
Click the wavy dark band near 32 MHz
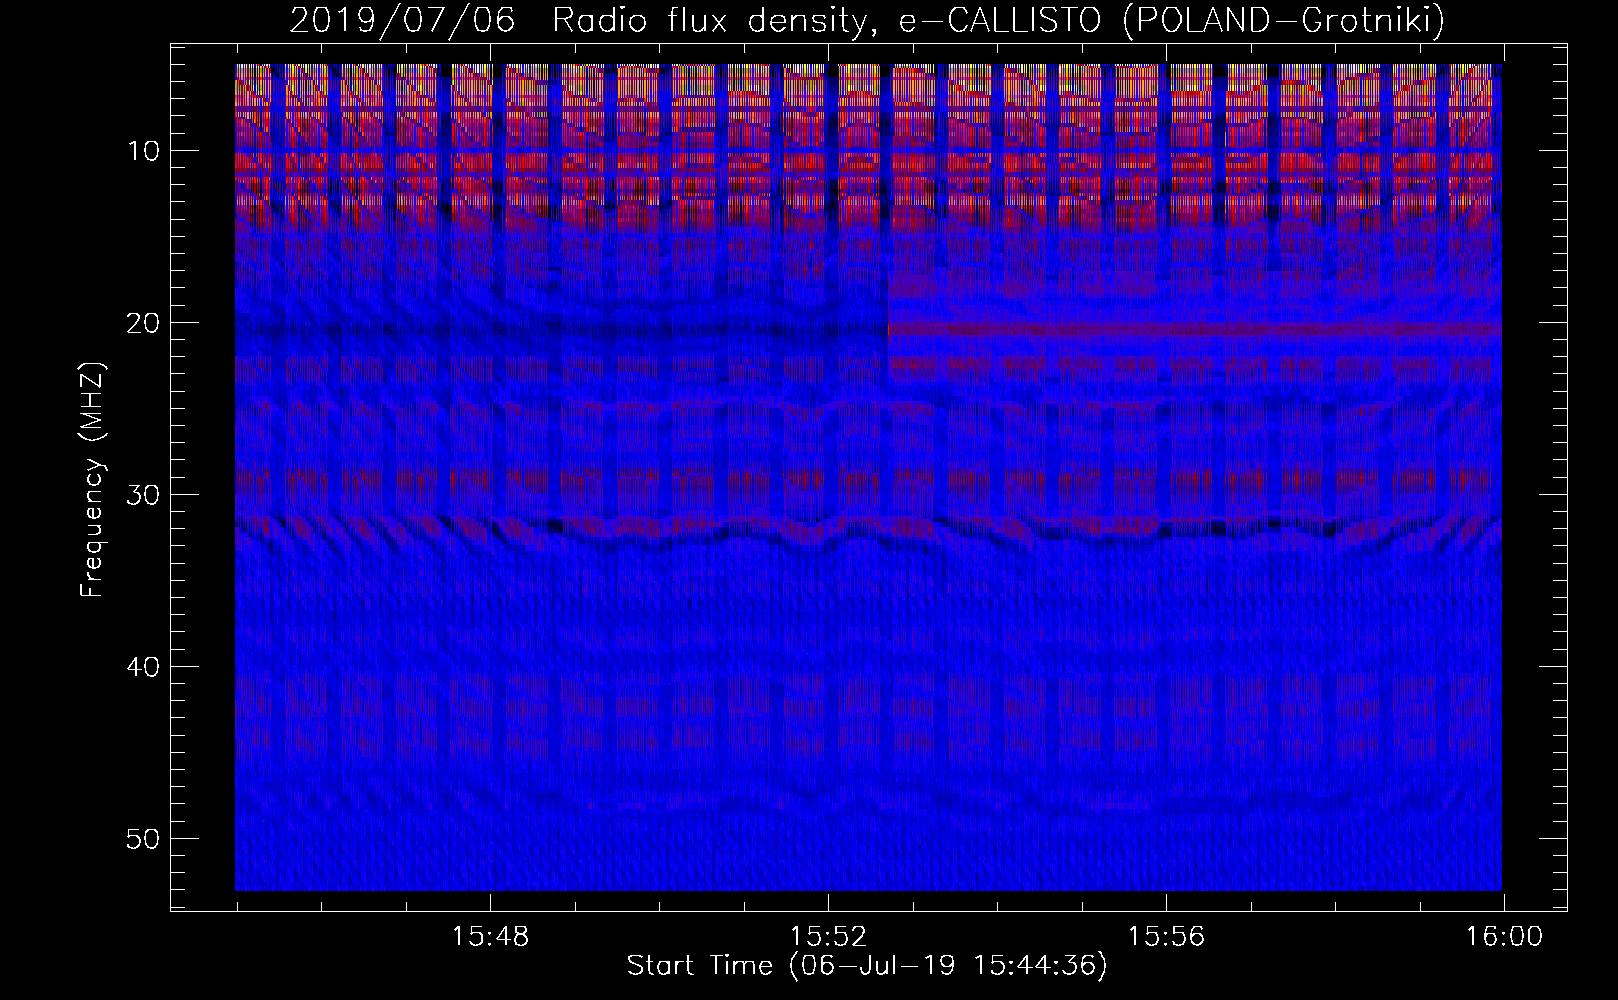868,531
